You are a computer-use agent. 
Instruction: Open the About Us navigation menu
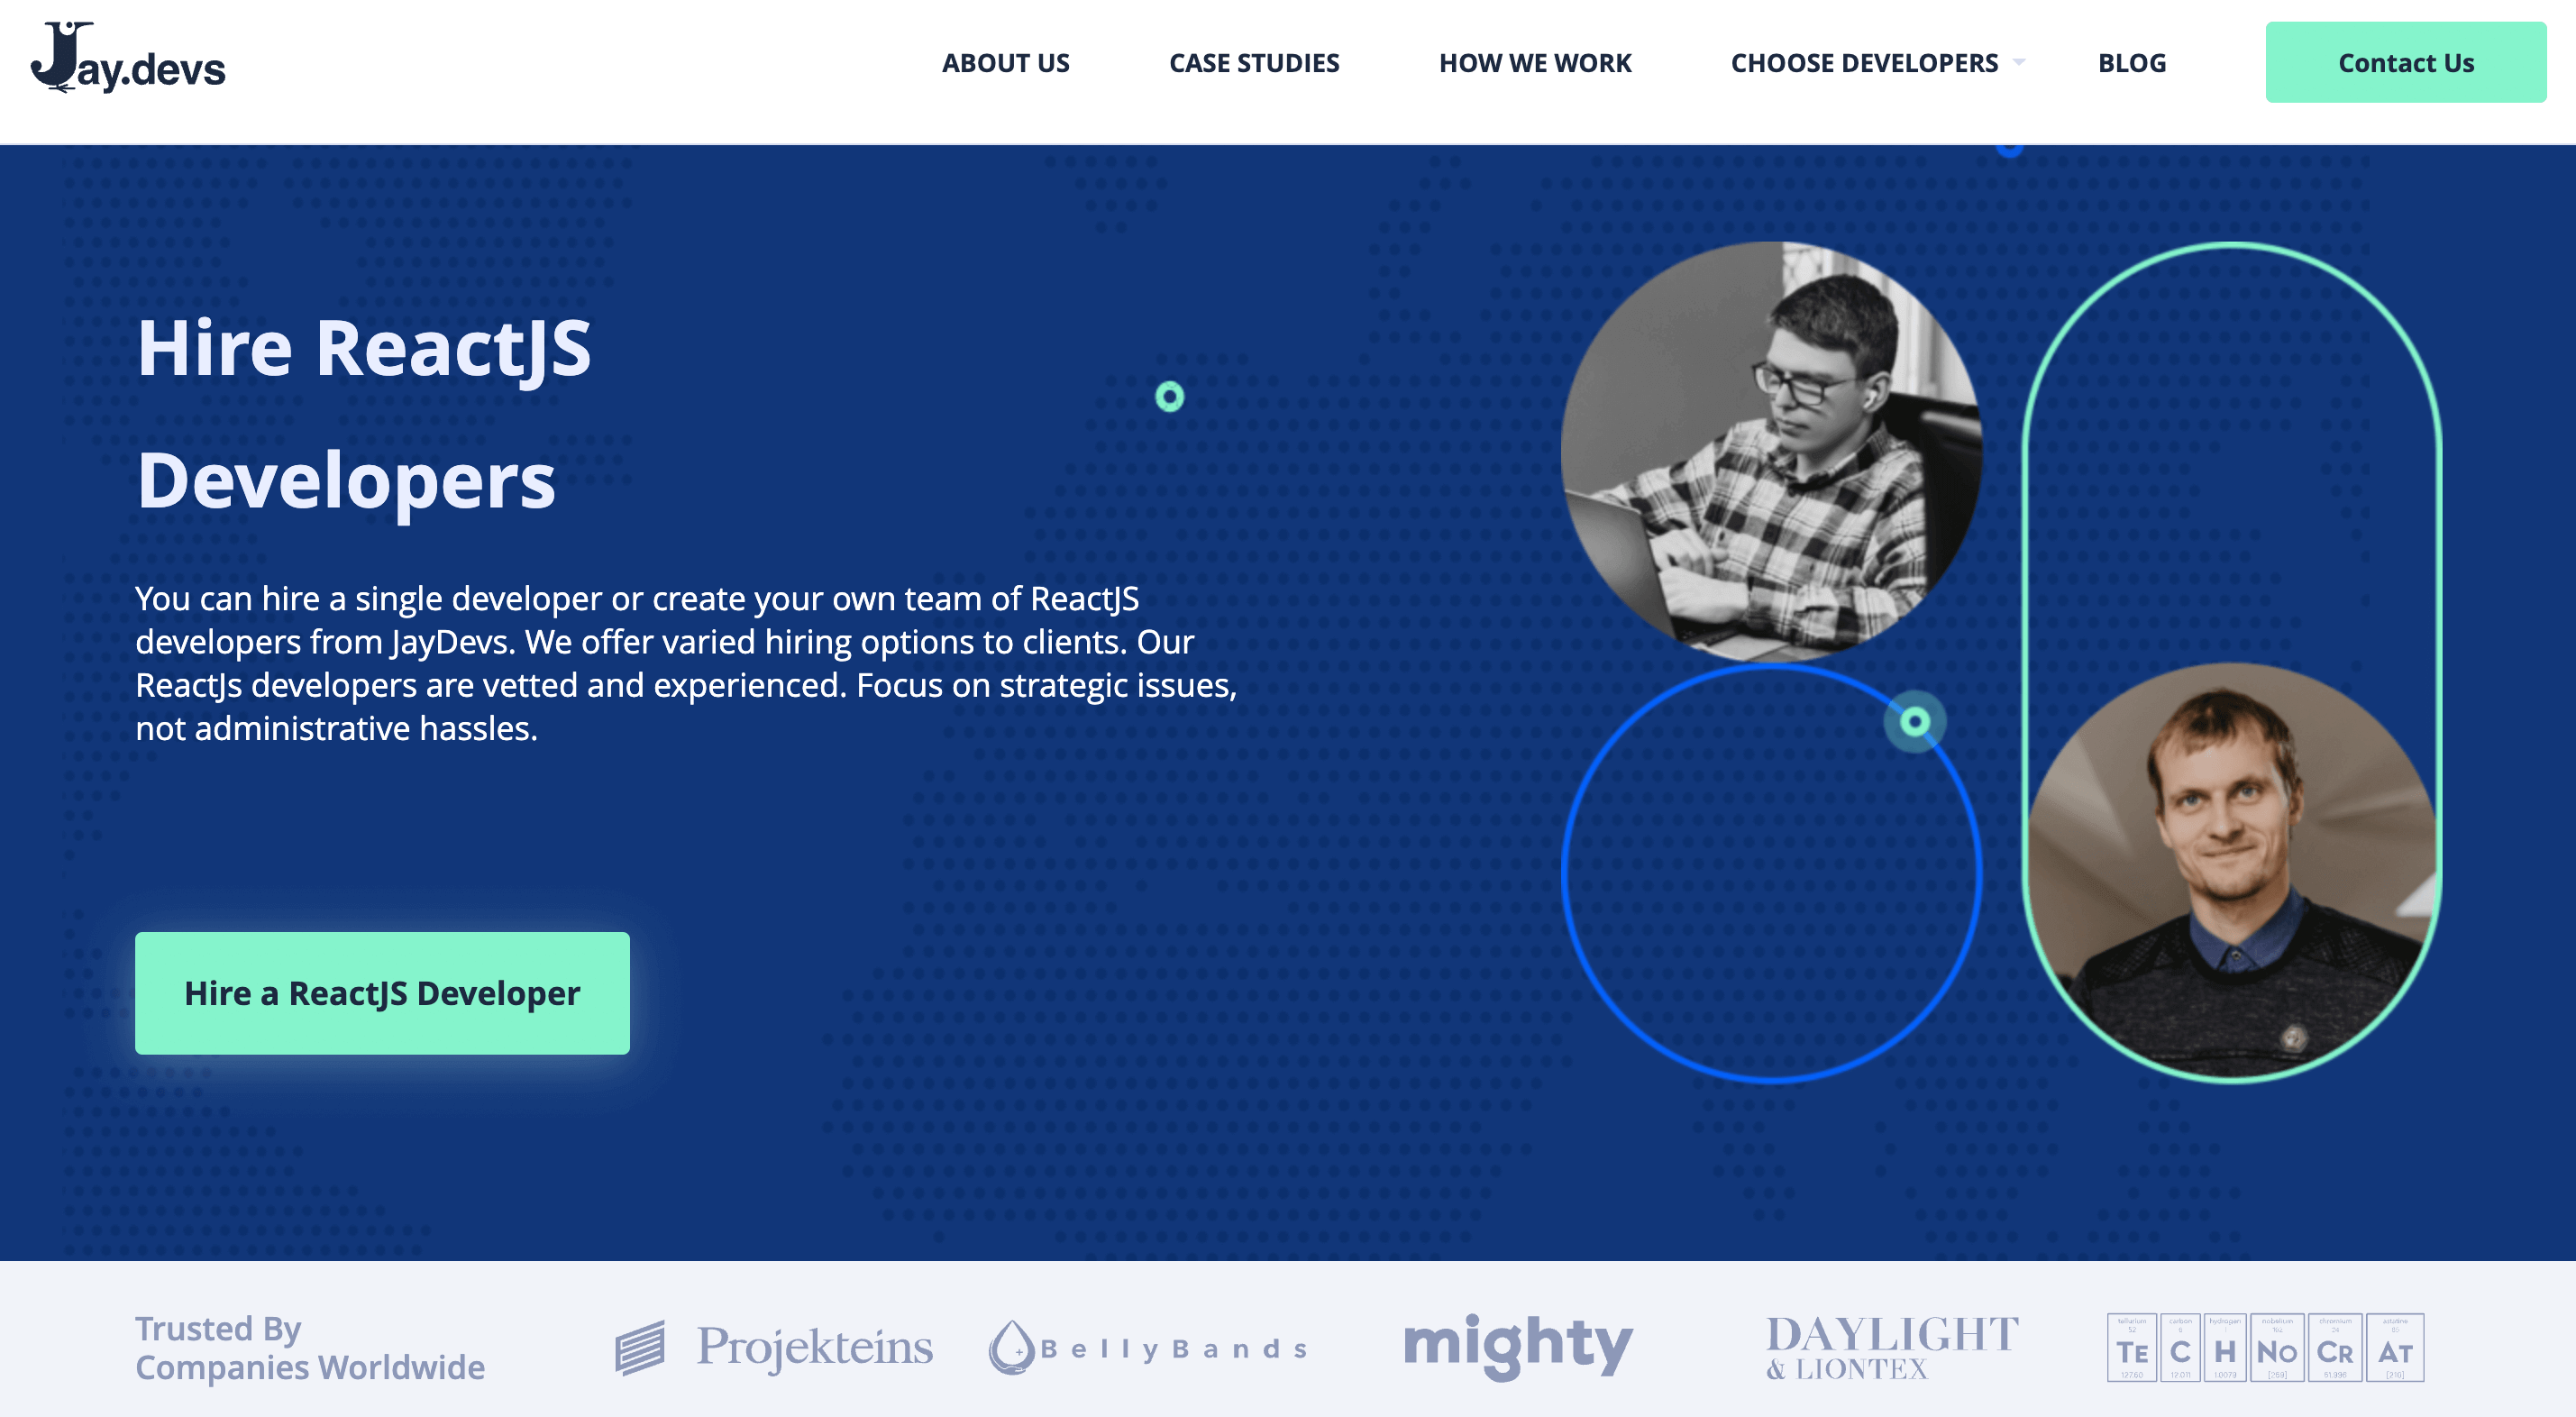tap(1006, 61)
